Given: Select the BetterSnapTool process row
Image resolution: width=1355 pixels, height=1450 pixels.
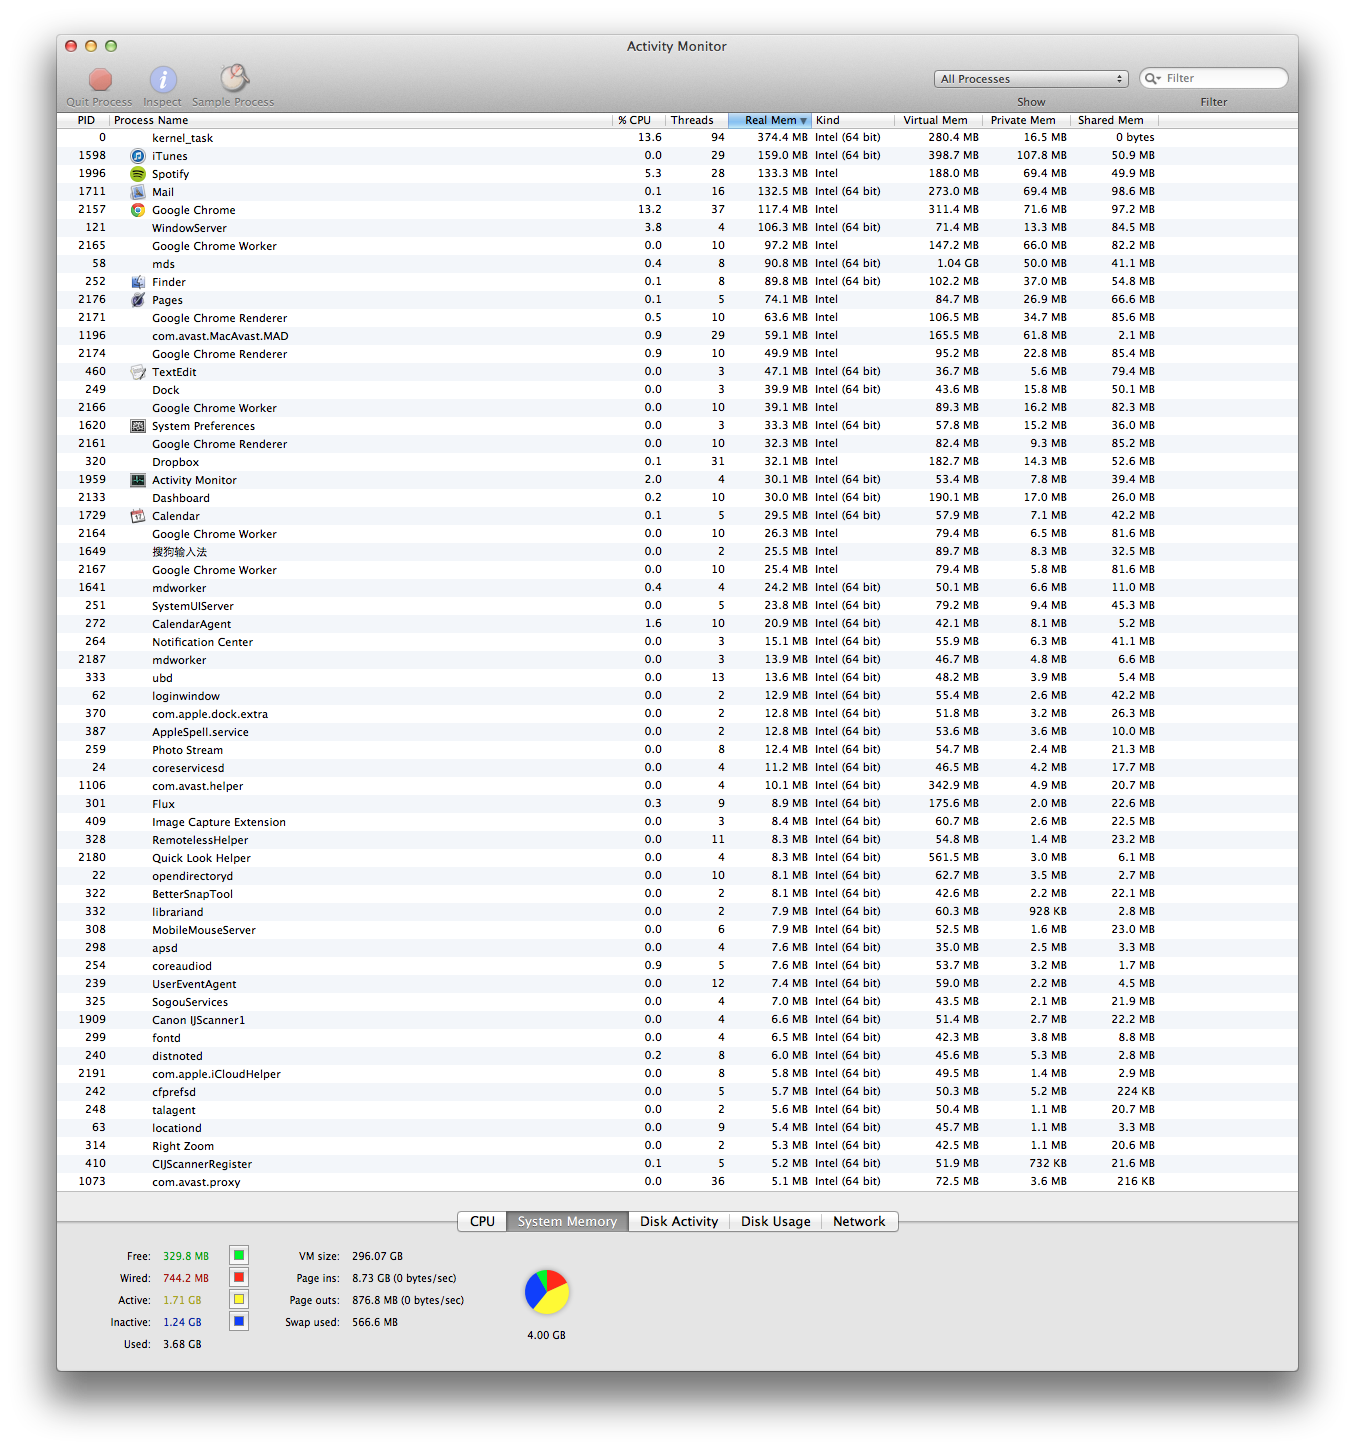Looking at the screenshot, I should coord(678,894).
